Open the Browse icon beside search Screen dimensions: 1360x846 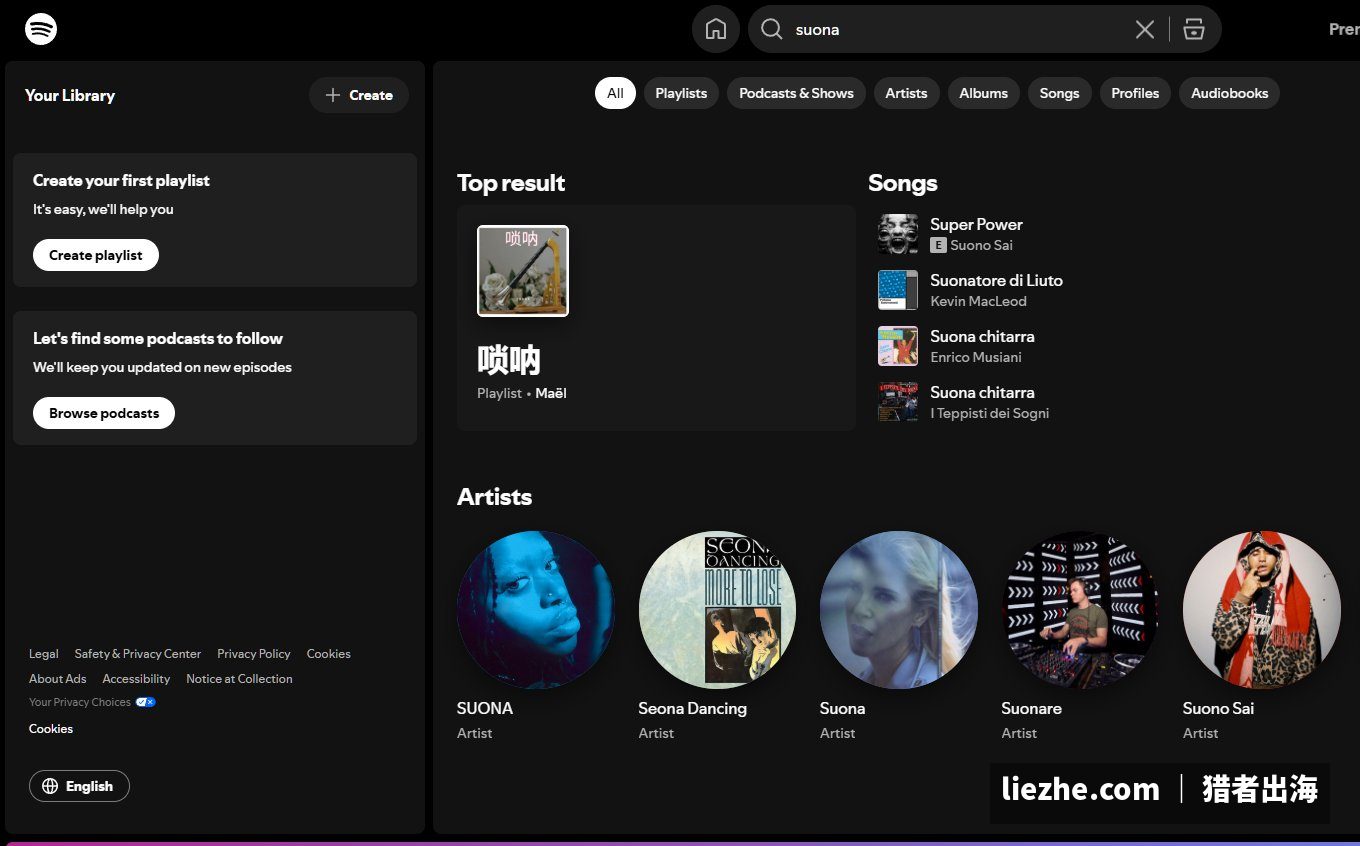pyautogui.click(x=1194, y=30)
